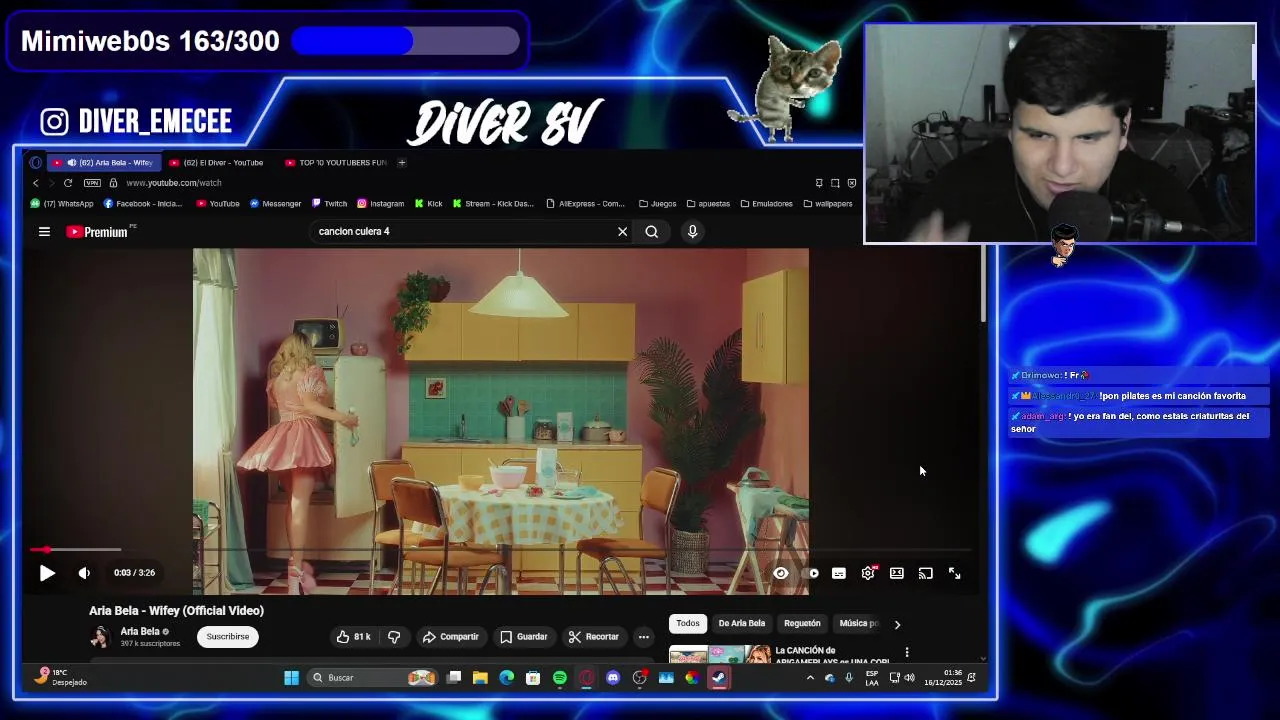
Task: Toggle the browser VPN badge
Action: (x=92, y=183)
